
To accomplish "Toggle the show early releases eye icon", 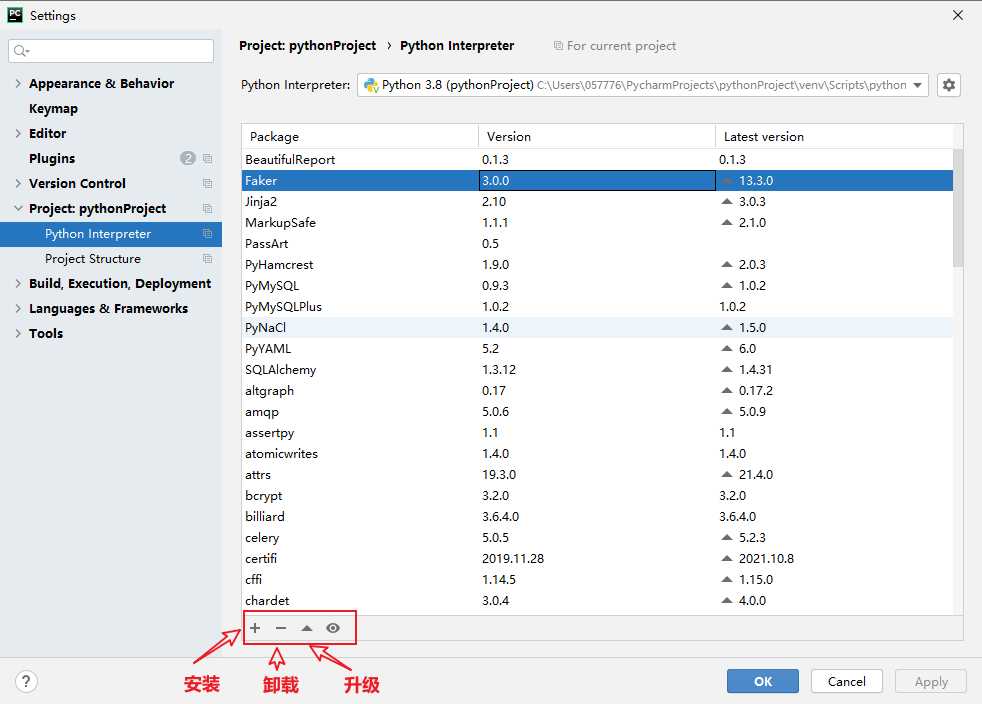I will (333, 628).
